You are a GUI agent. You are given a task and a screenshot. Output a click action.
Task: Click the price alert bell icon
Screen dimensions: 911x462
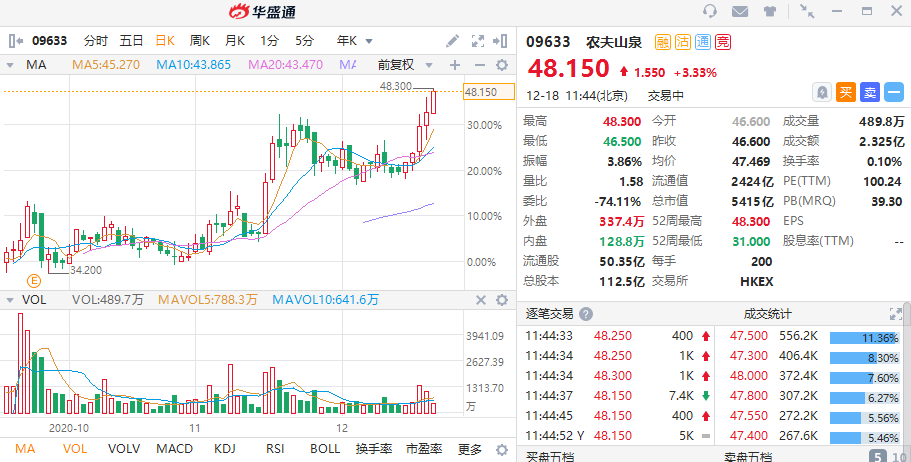tap(821, 92)
